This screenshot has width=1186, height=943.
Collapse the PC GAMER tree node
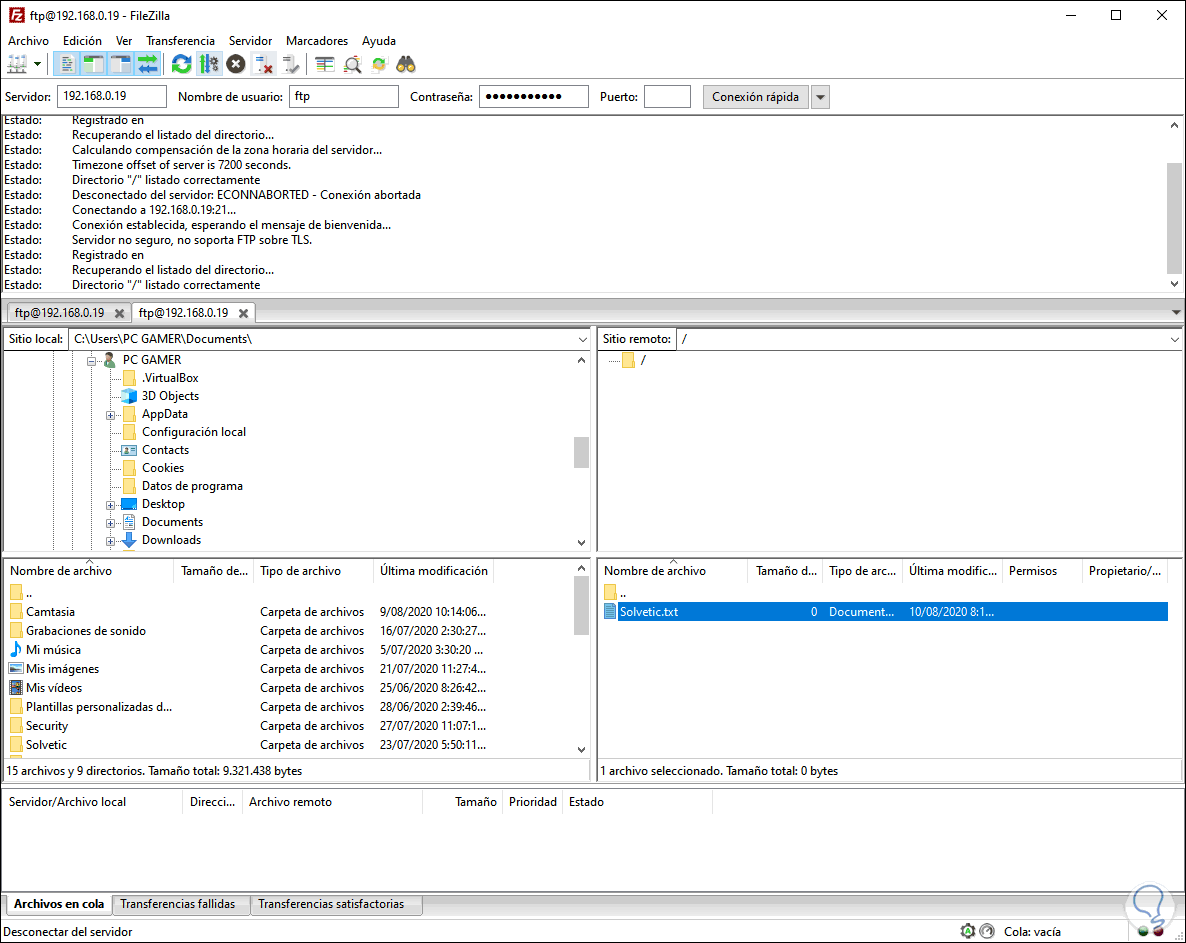[x=91, y=361]
